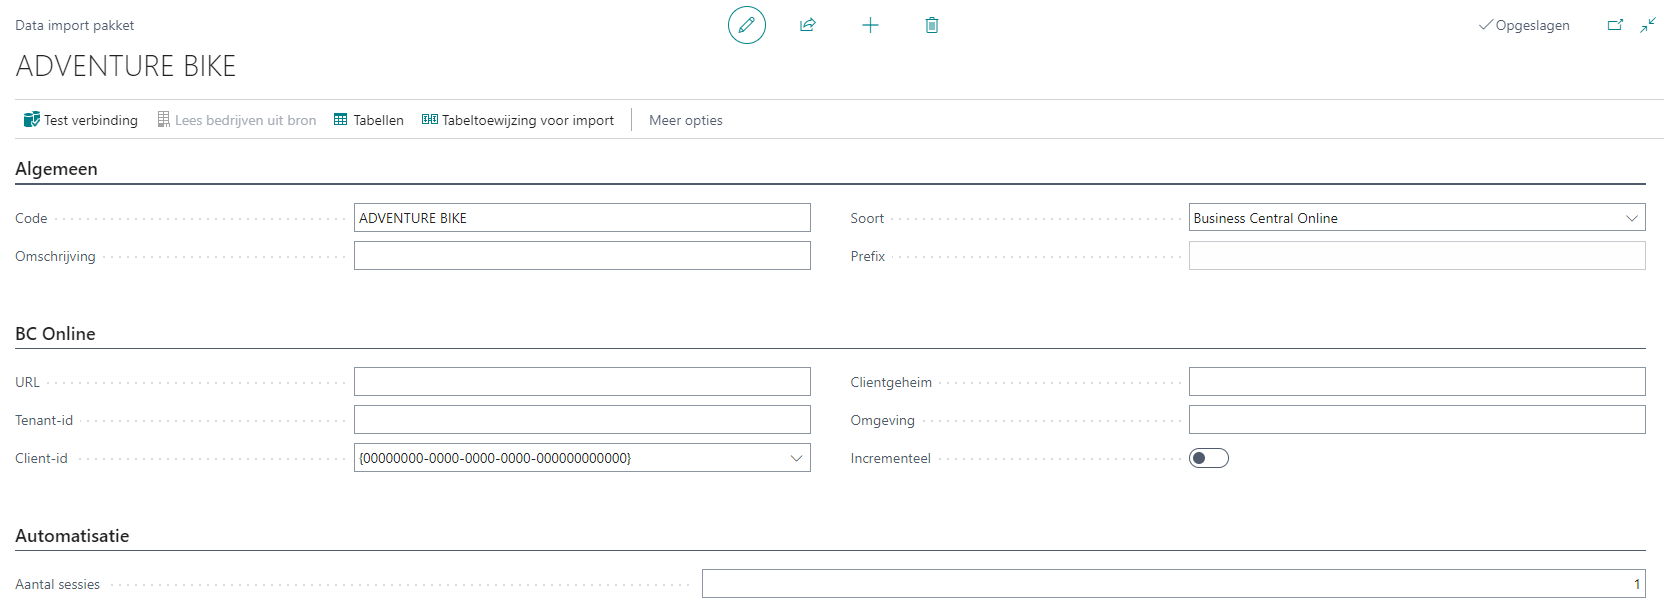Open page in new window icon
1668x615 pixels.
pos(1615,25)
